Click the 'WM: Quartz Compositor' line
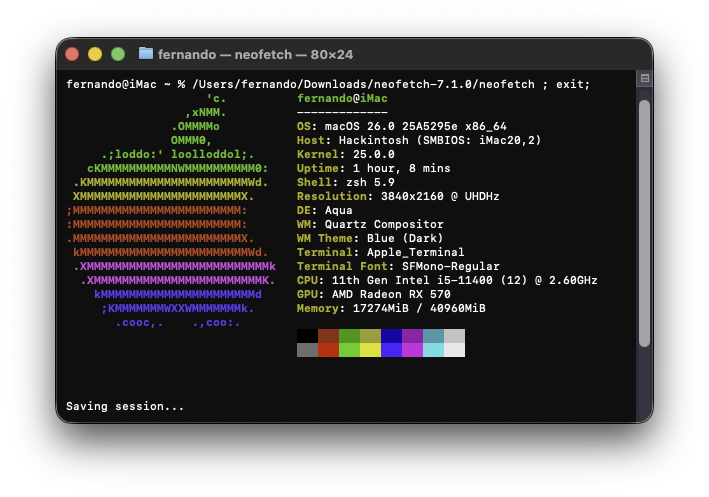The image size is (709, 497). (370, 224)
